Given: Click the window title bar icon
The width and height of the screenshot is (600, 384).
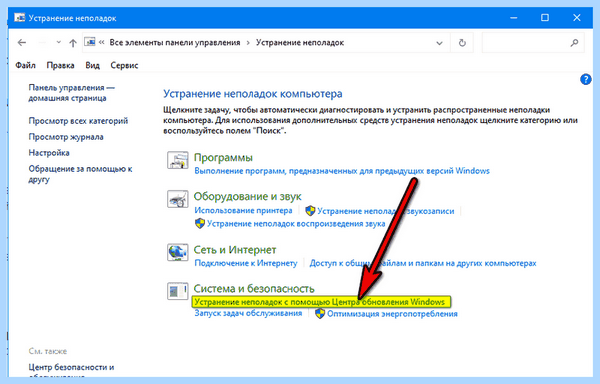Looking at the screenshot, I should pos(20,18).
